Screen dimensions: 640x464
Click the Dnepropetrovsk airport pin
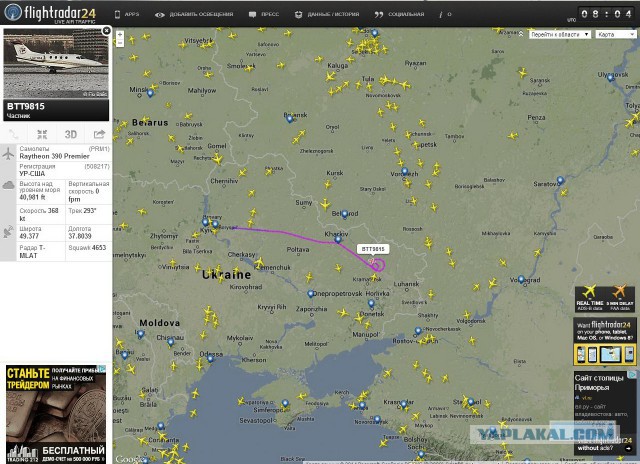[311, 293]
